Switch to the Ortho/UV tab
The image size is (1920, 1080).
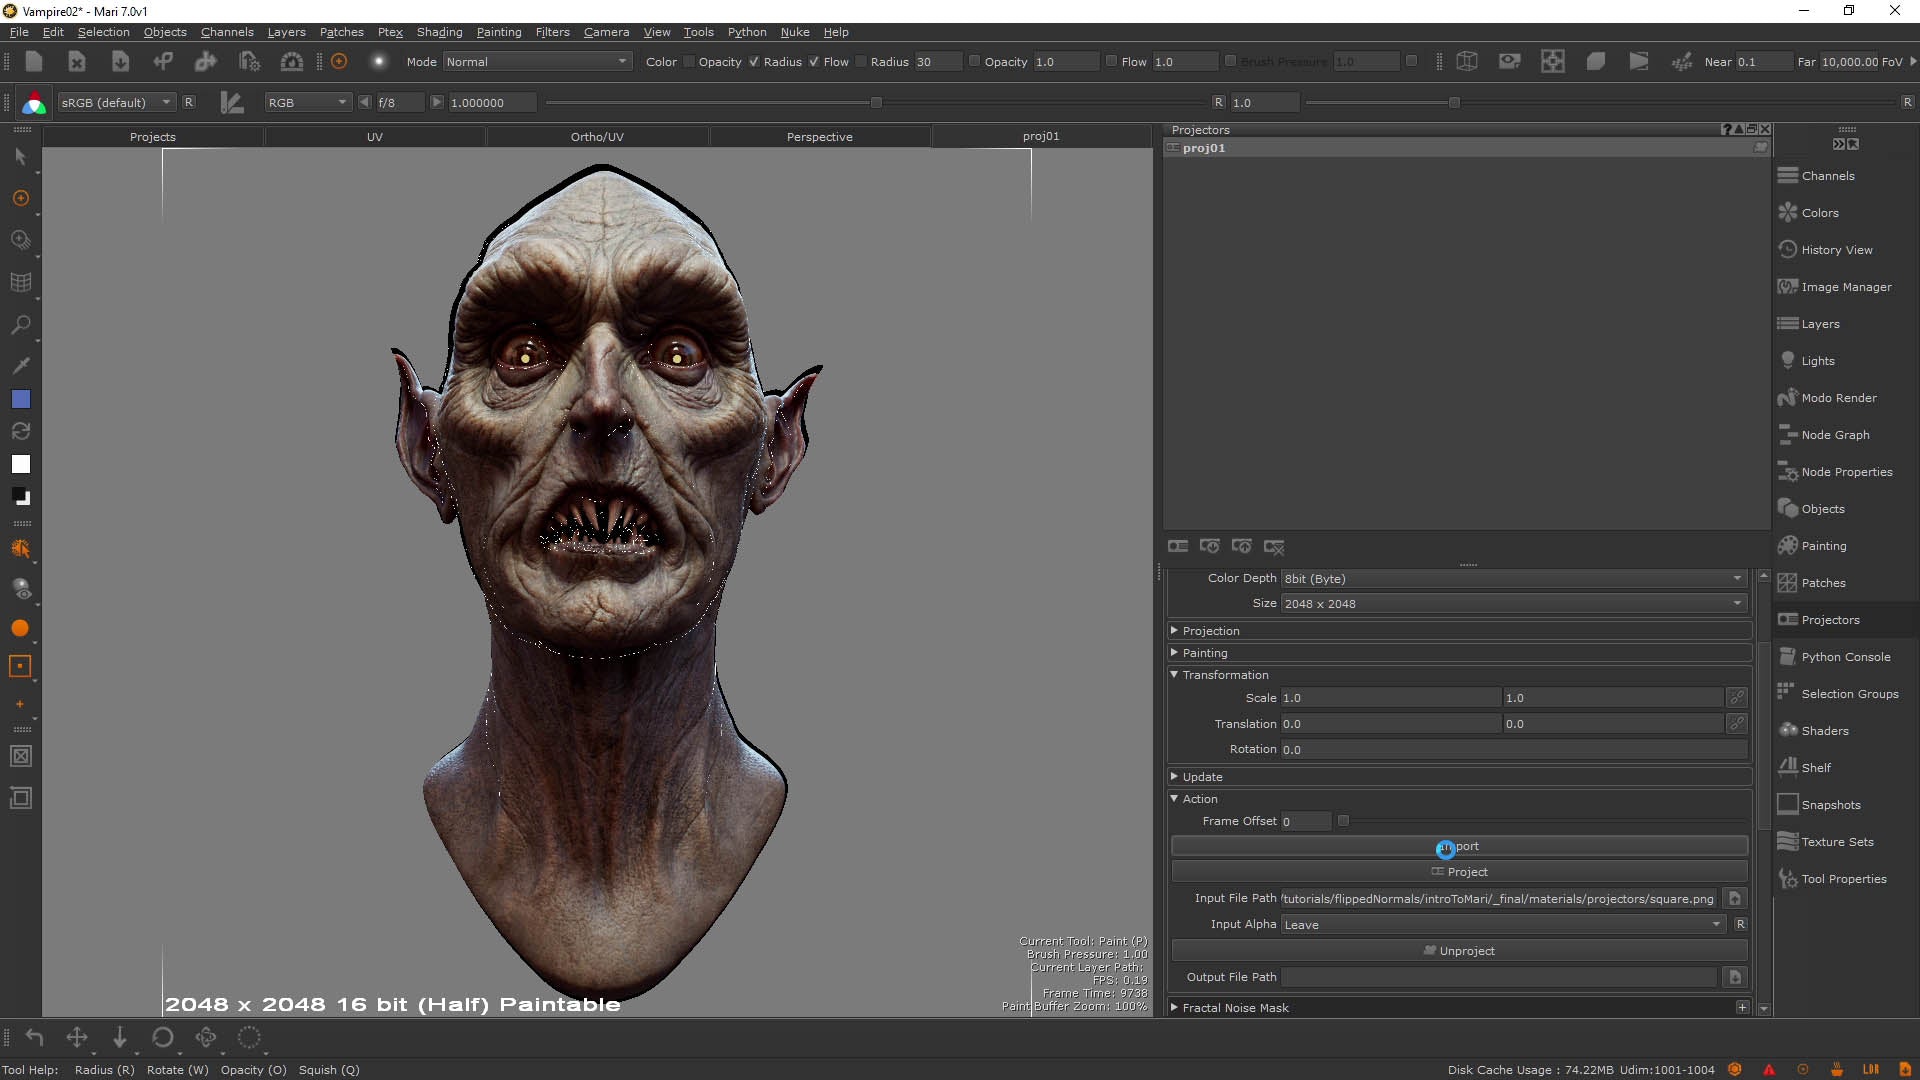click(597, 137)
